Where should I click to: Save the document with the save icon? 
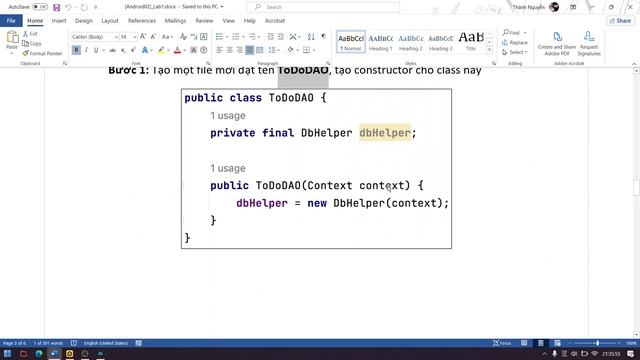coord(57,7)
